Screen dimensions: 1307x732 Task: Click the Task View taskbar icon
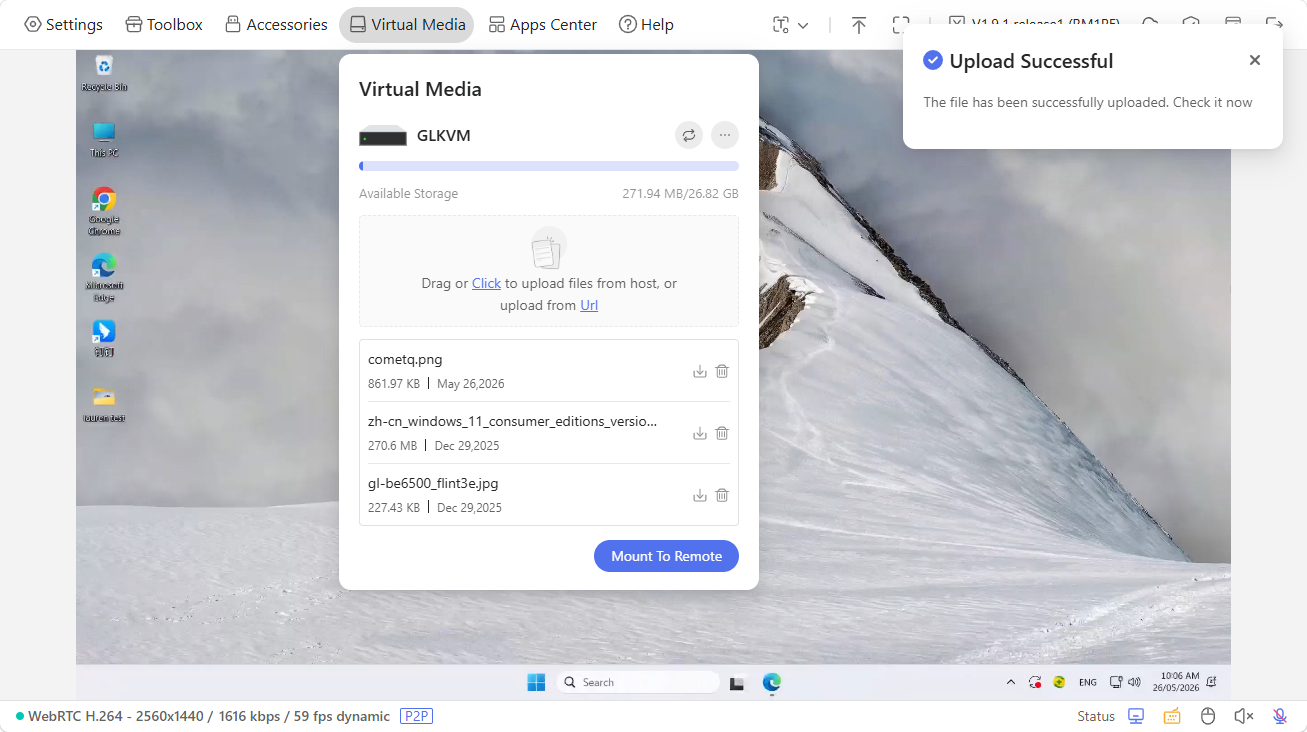737,683
